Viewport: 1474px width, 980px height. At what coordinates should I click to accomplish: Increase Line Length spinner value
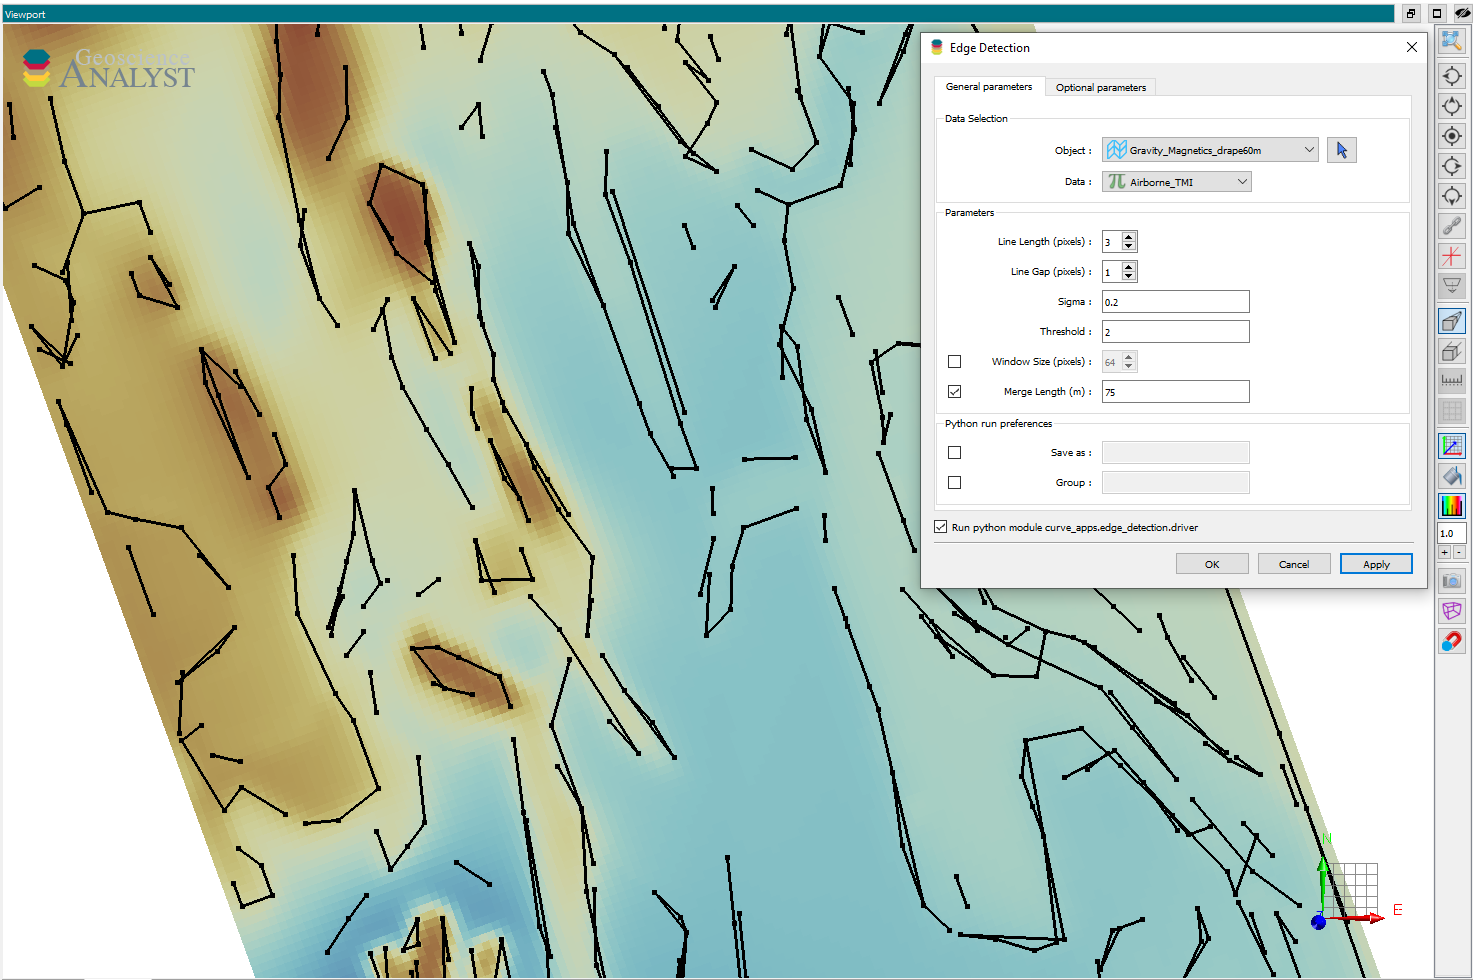[x=1129, y=237]
